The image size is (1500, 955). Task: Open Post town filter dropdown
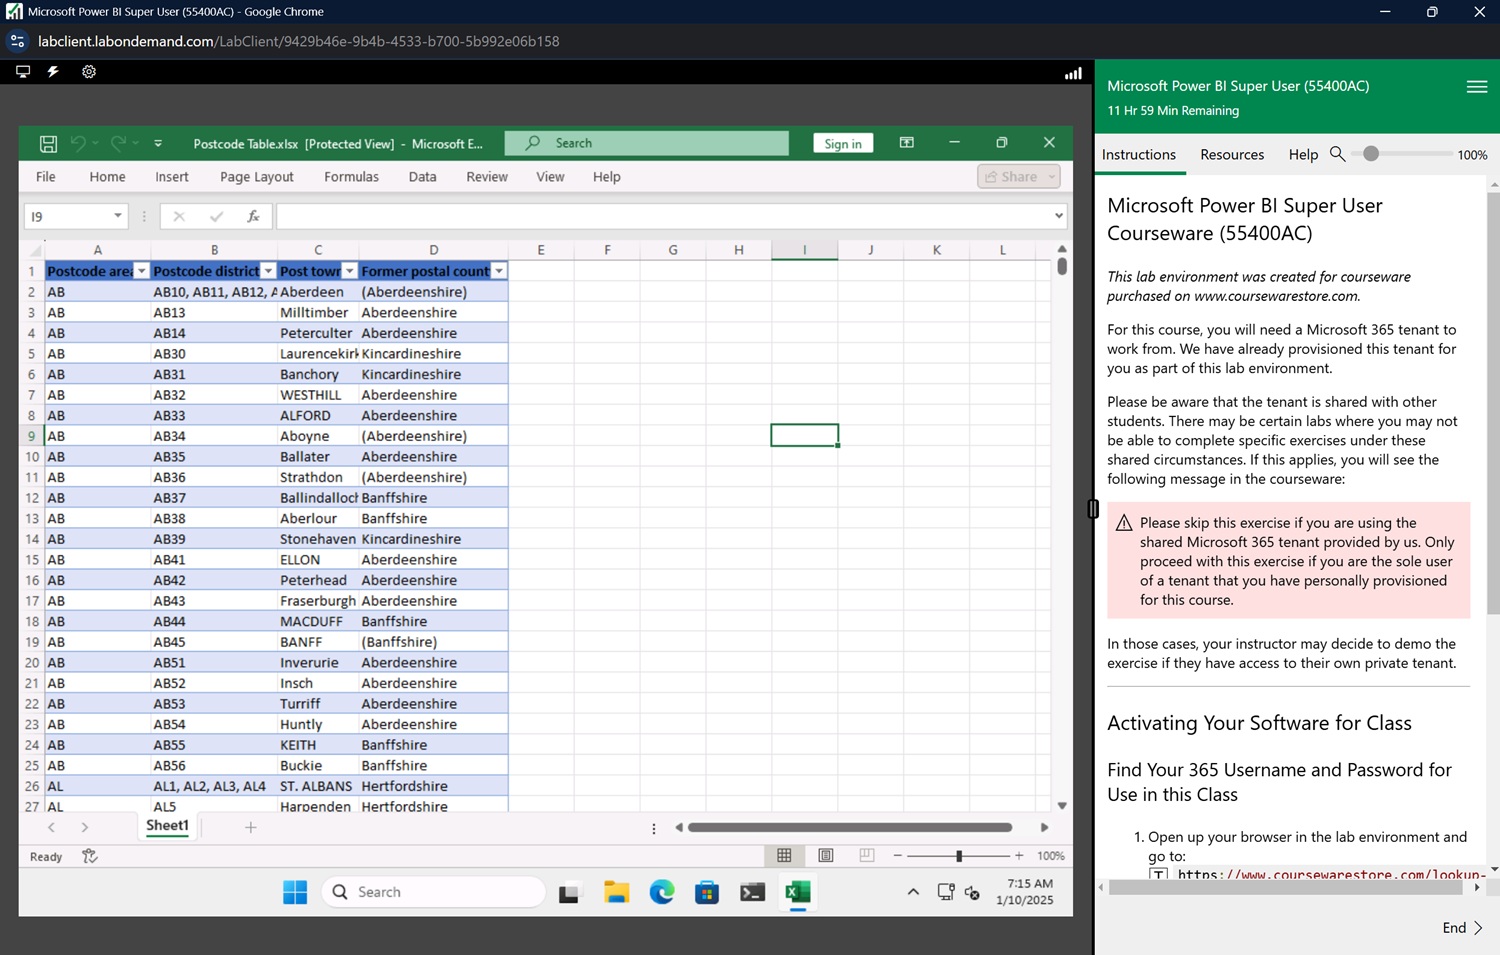(350, 271)
